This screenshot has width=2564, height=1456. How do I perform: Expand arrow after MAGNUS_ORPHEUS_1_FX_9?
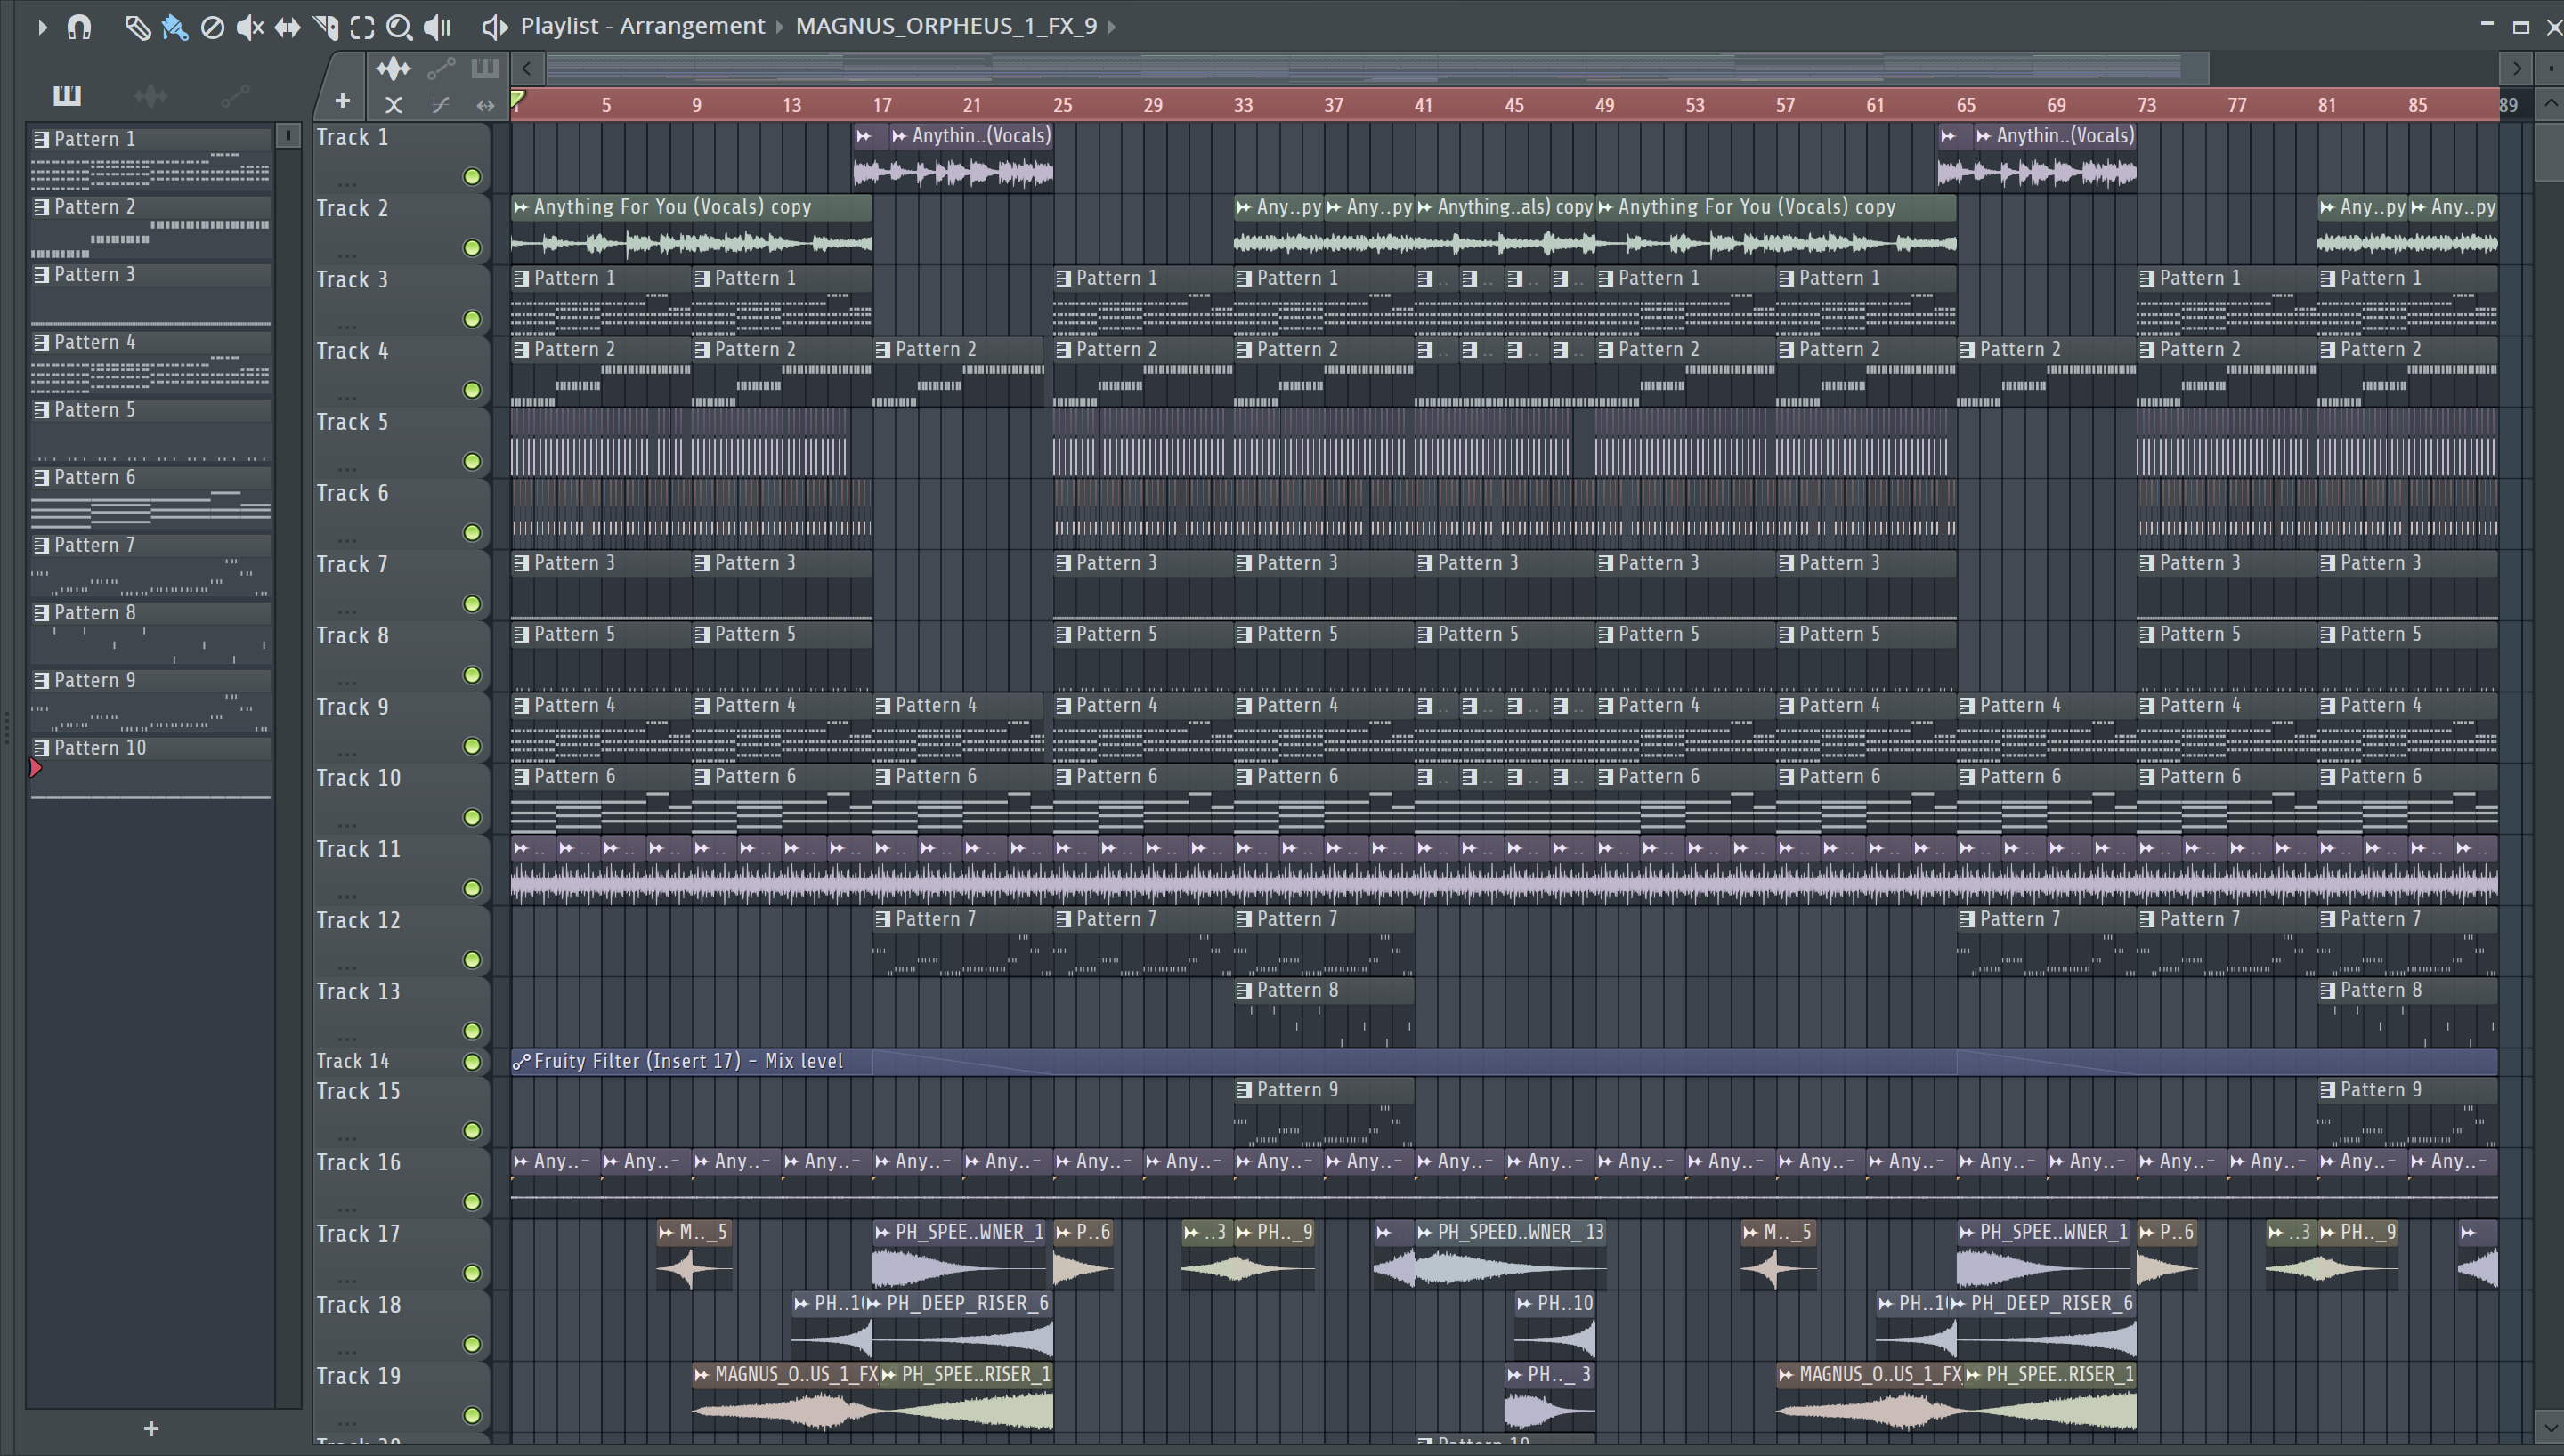click(1111, 27)
